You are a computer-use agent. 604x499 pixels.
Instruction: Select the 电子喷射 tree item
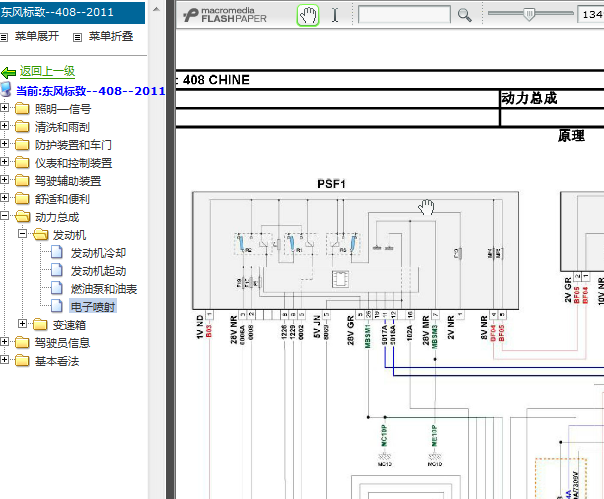click(x=93, y=307)
